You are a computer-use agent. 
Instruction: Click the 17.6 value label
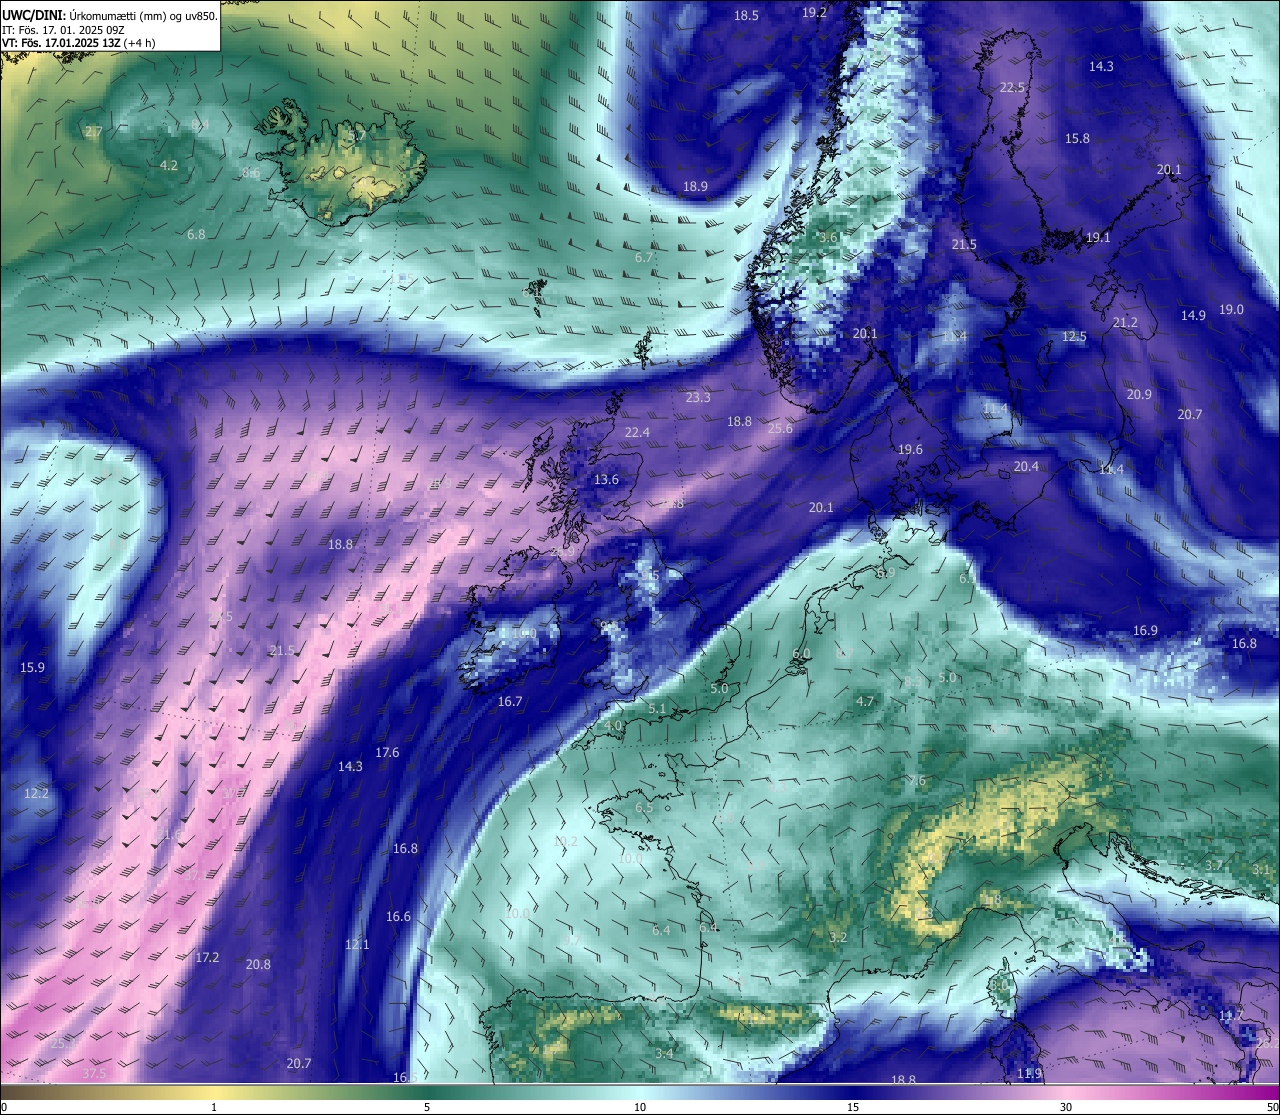tap(387, 752)
